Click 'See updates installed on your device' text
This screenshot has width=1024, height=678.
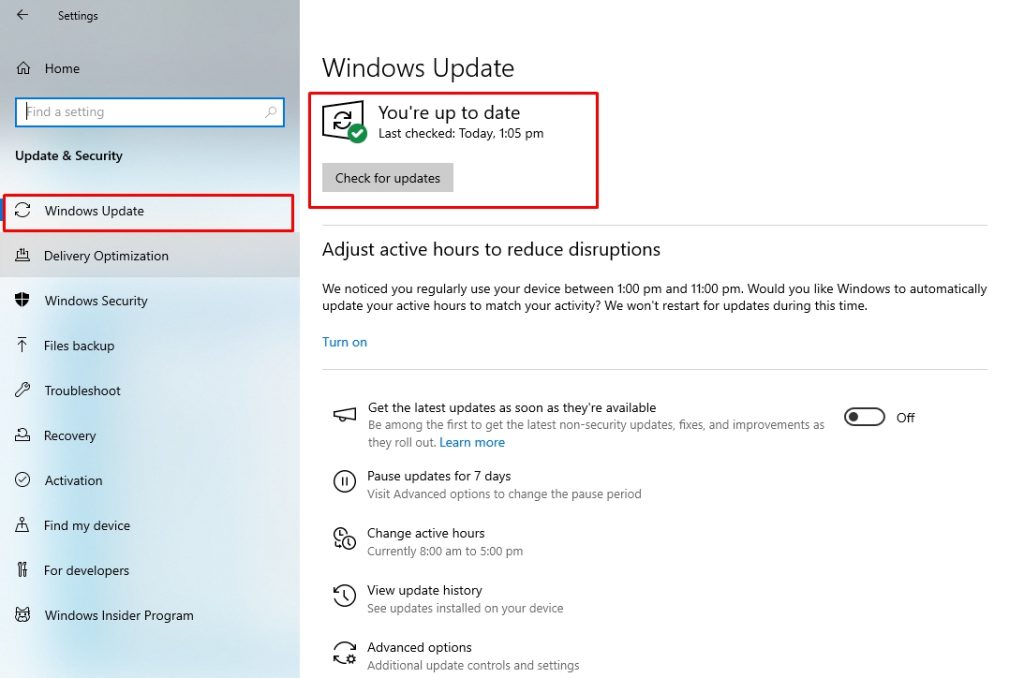tap(465, 608)
